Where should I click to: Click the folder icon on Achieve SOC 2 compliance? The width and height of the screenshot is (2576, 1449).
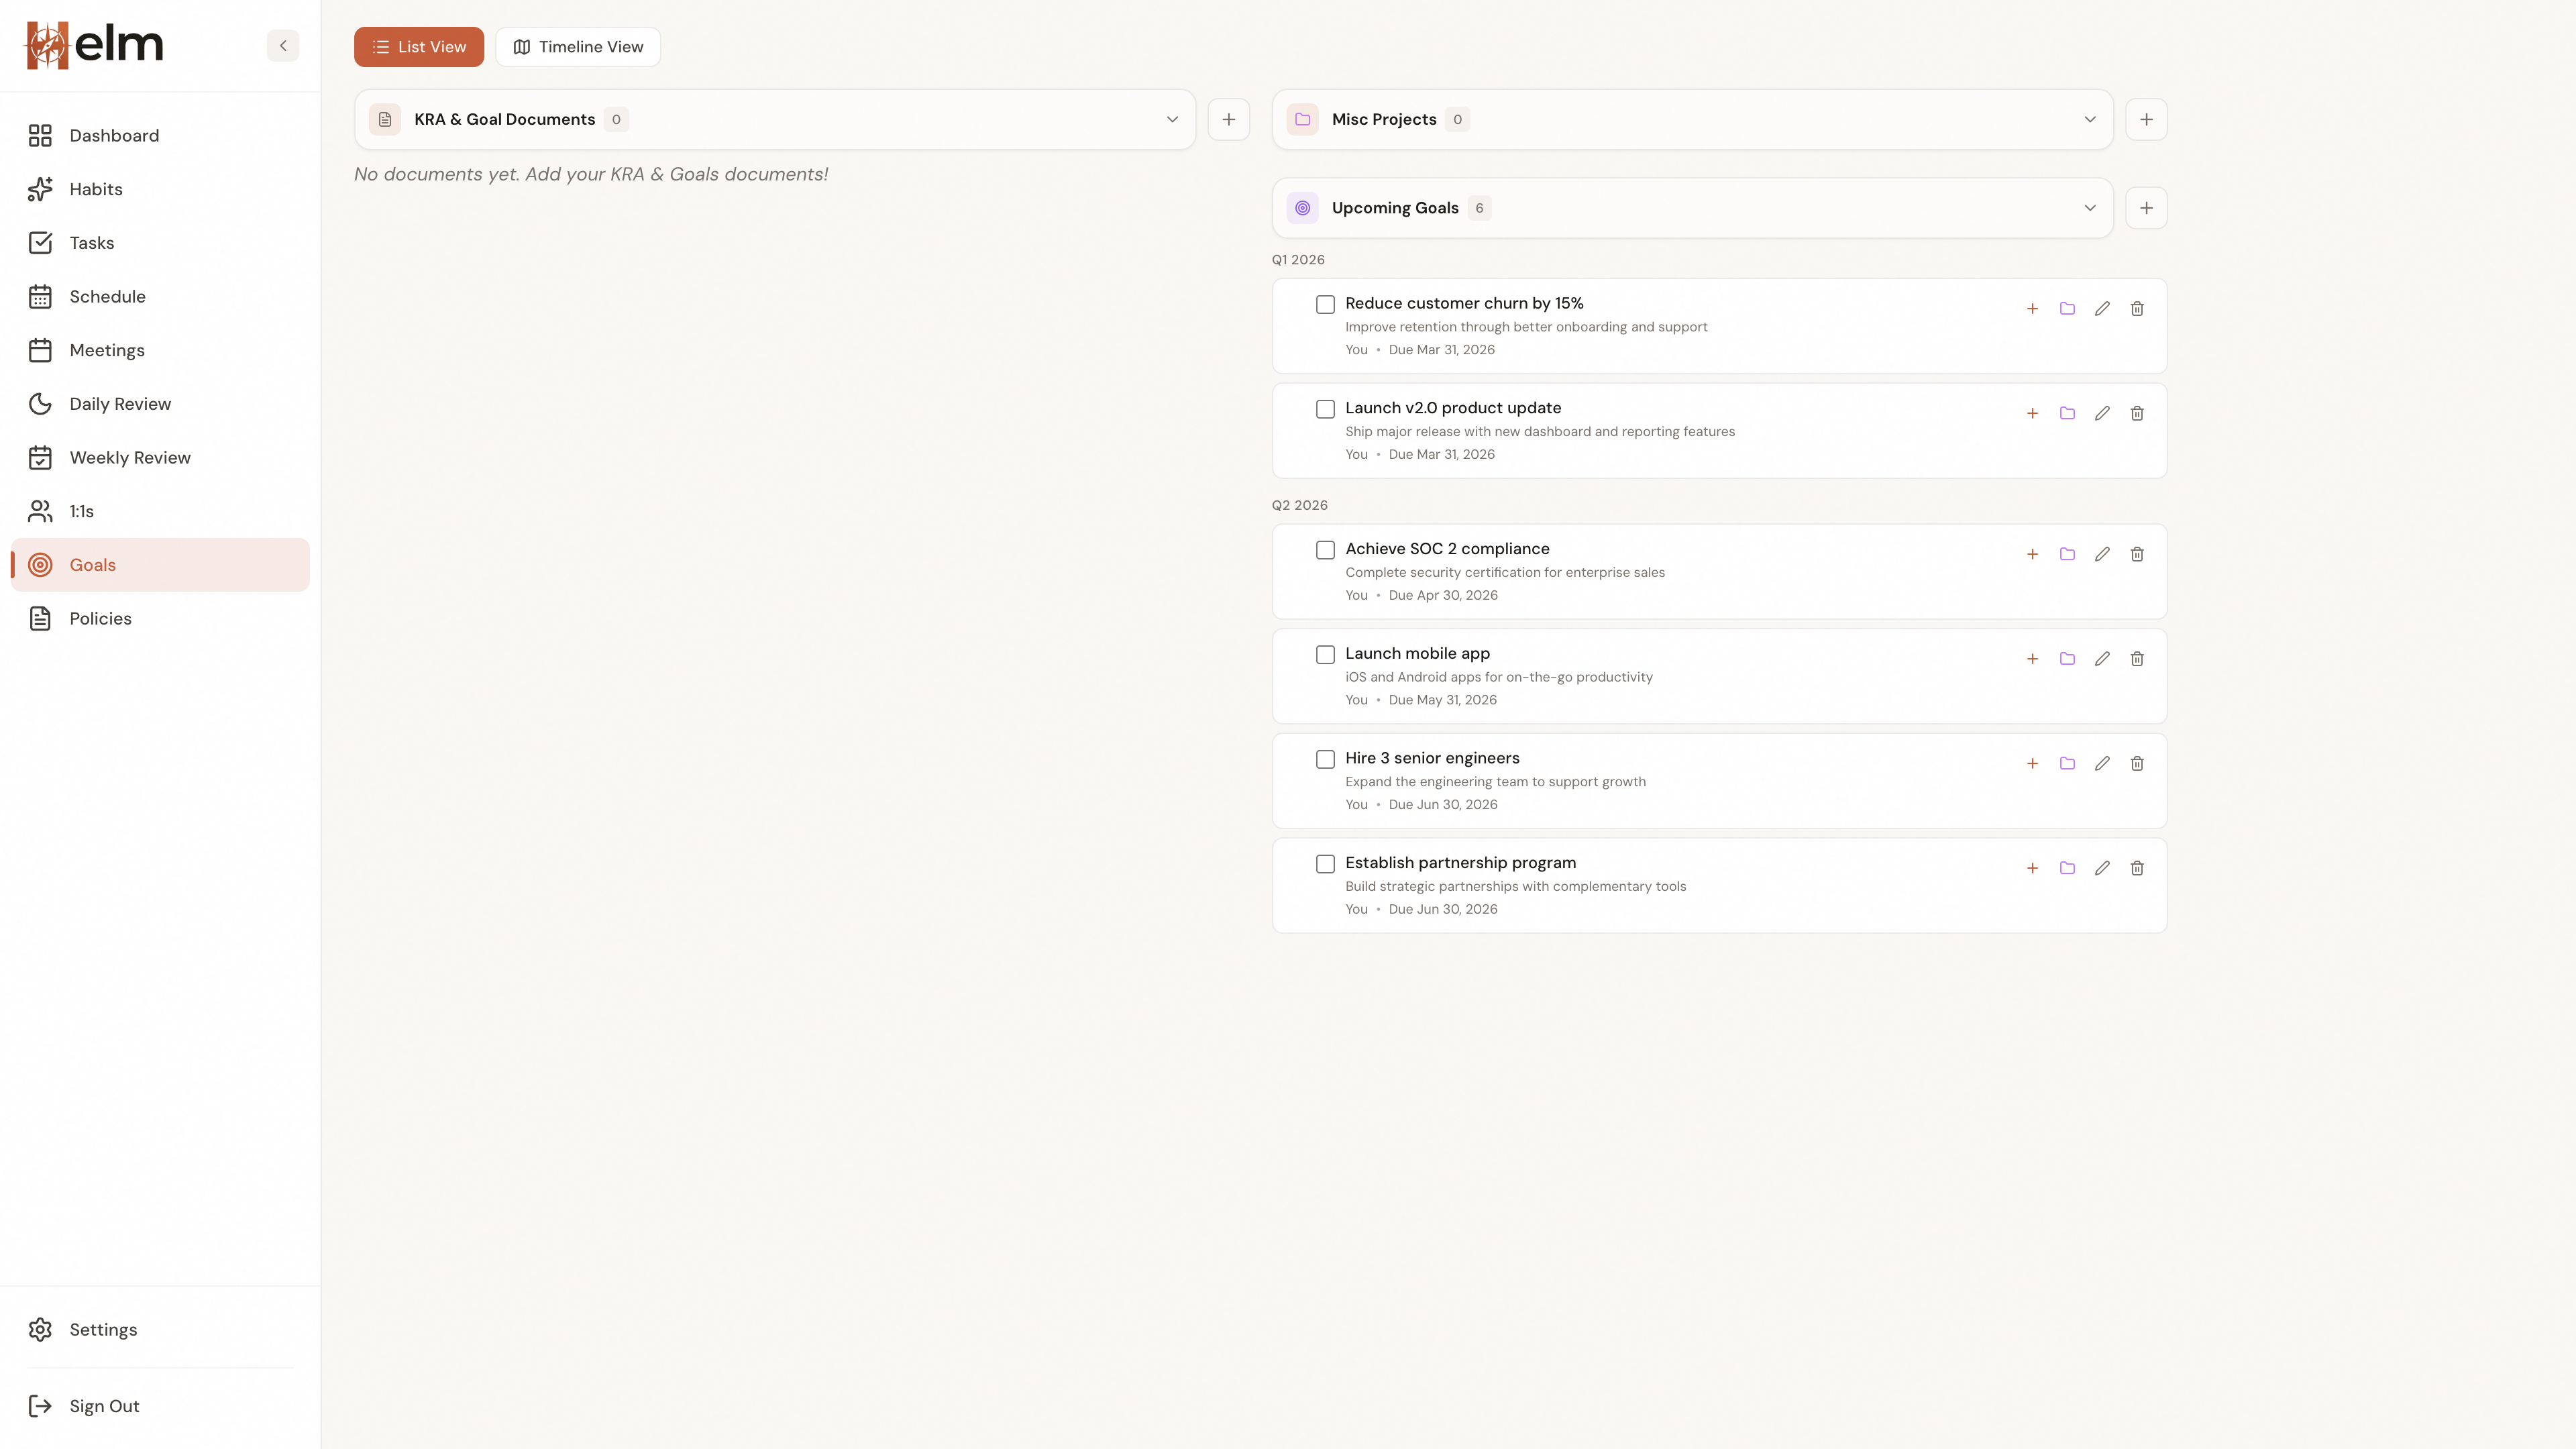2067,553
